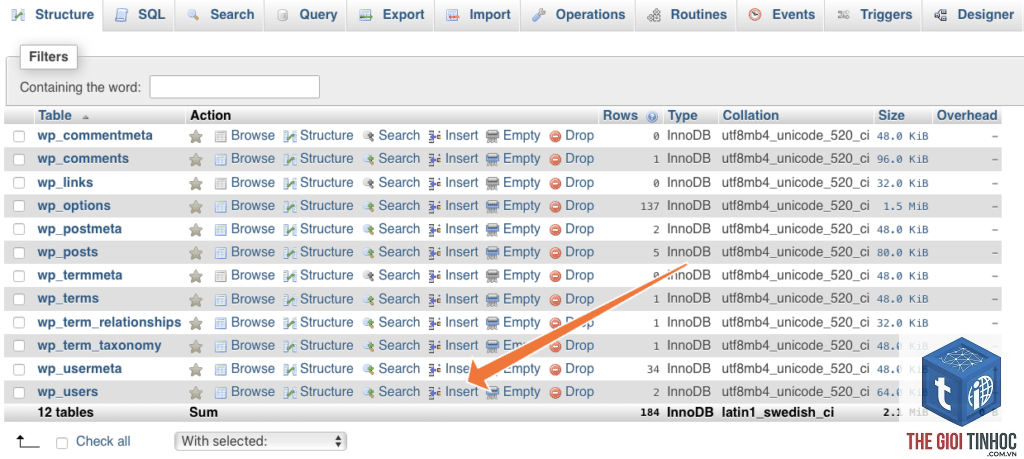Select the wp_commentmeta table checkbox
The height and width of the screenshot is (459, 1024).
coord(20,136)
